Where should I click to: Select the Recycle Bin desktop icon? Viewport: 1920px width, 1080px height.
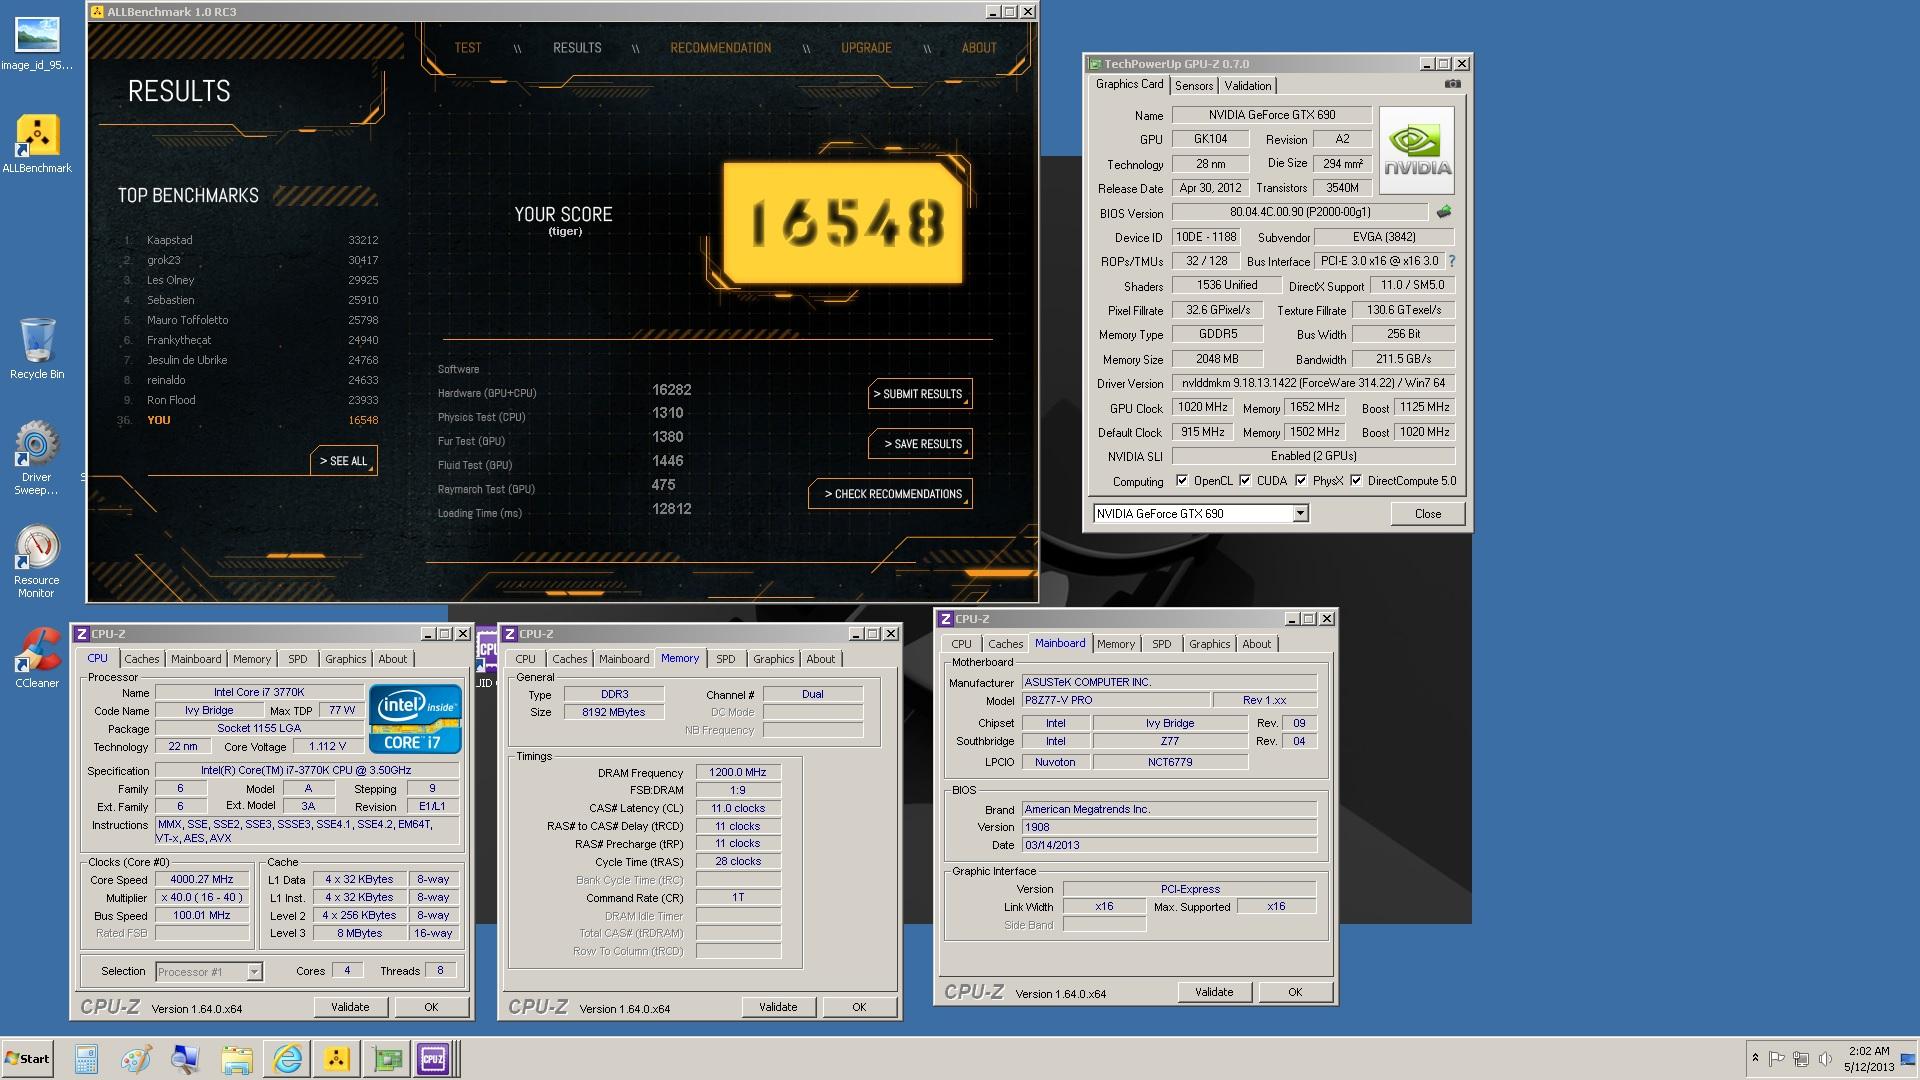(37, 349)
